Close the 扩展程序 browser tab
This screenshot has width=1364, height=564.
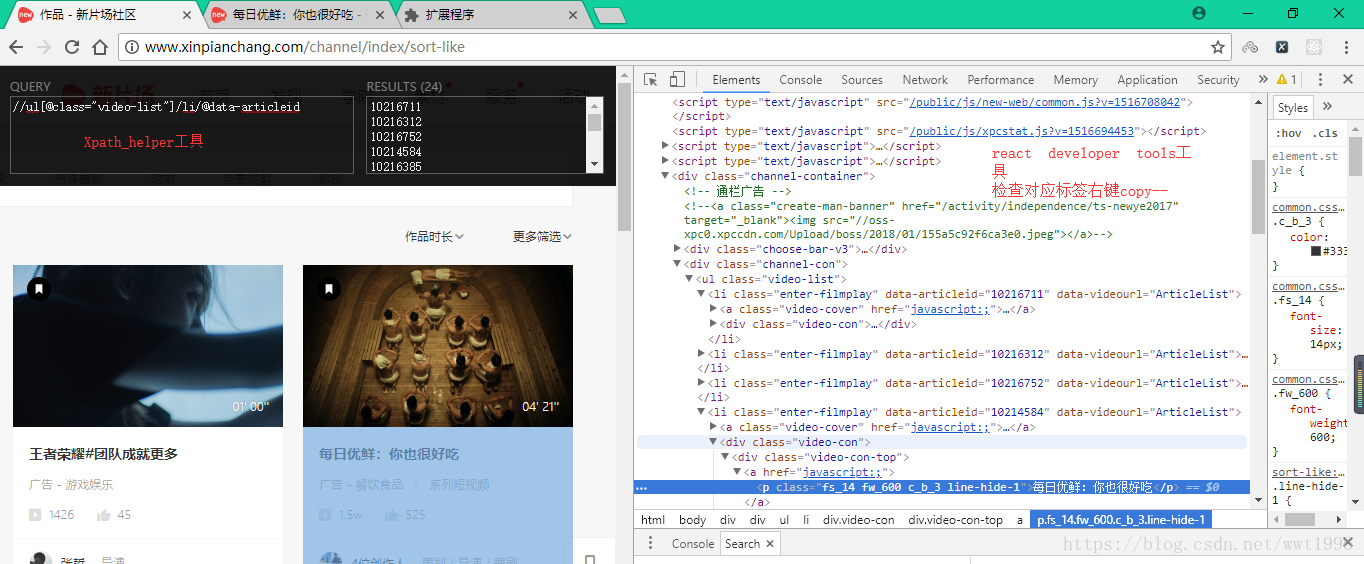573,15
